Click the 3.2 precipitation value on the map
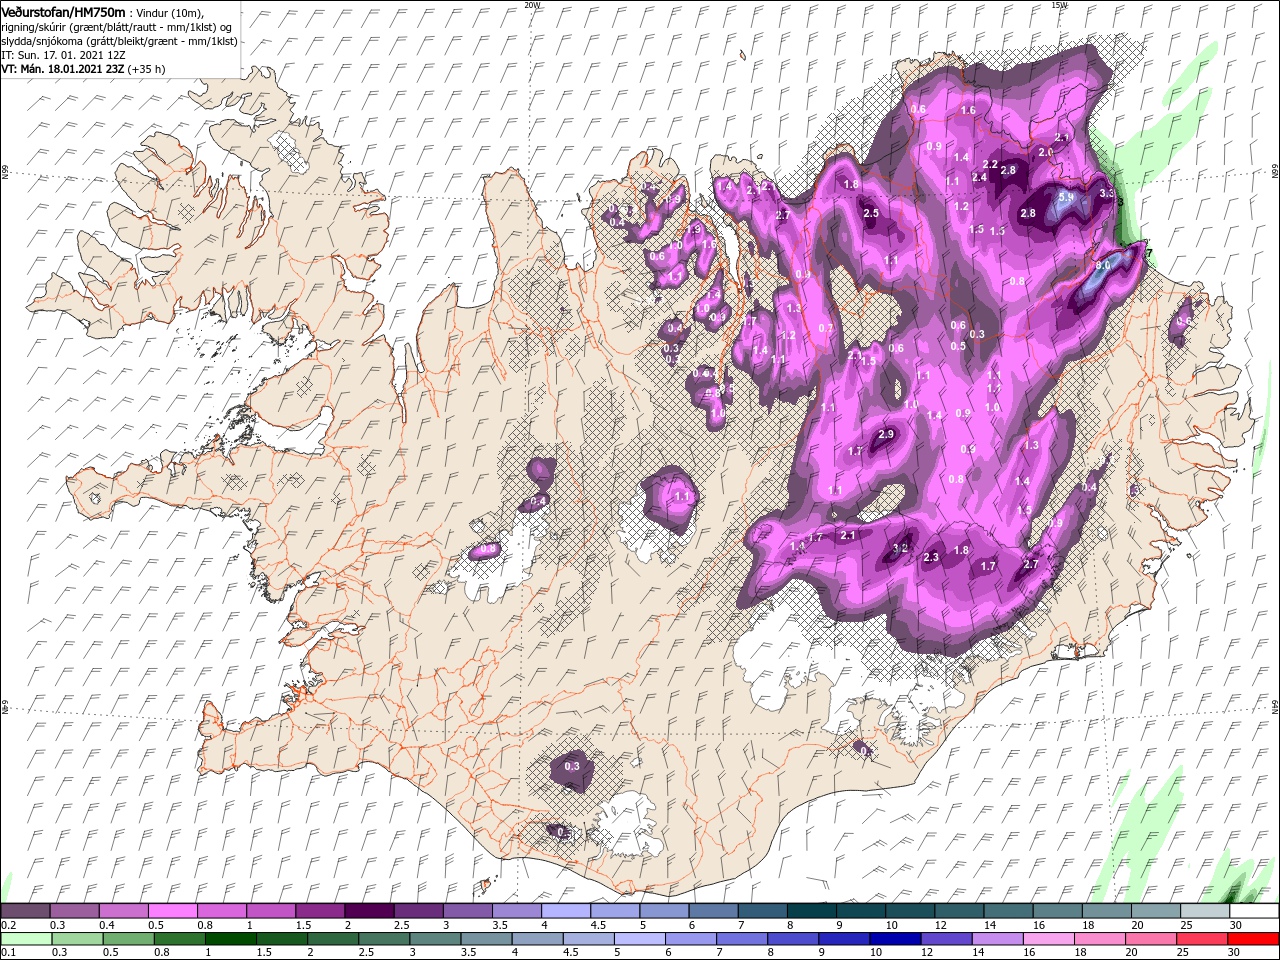Screen dimensions: 1280x960 point(900,548)
